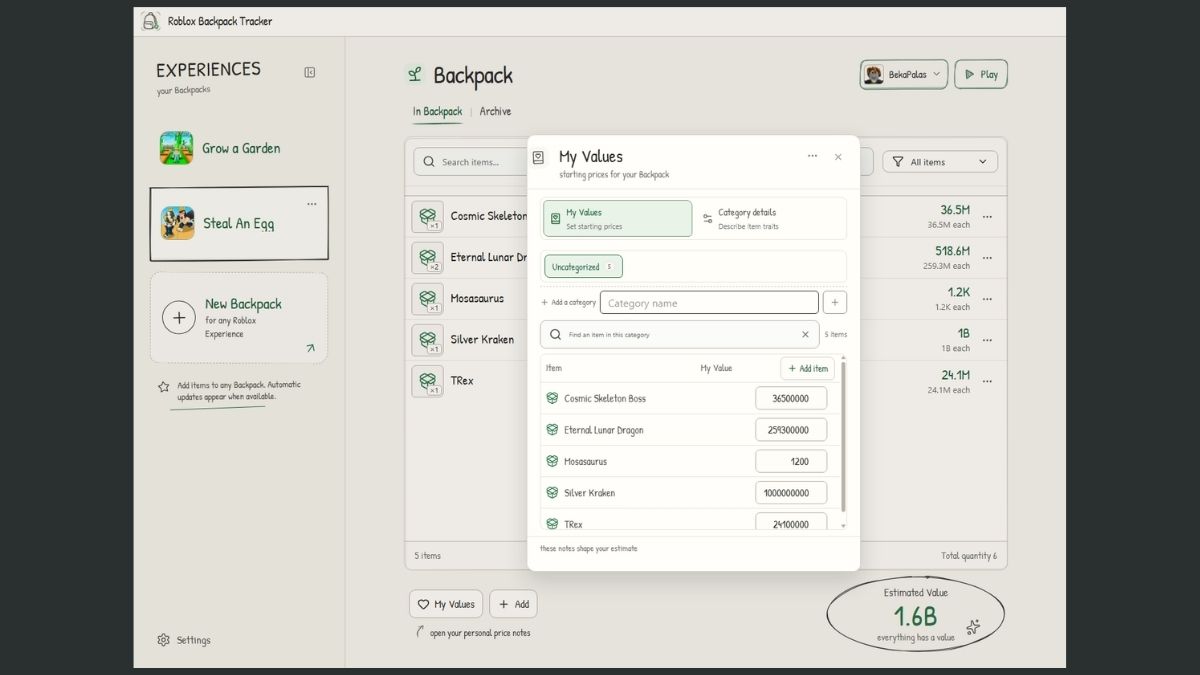1200x675 pixels.
Task: Open more options for TRex backpack row
Action: coord(988,381)
